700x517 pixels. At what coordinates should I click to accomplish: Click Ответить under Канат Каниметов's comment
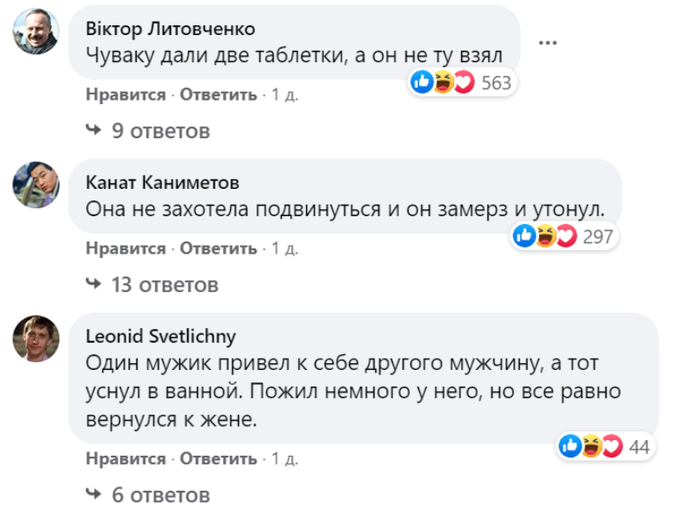(x=218, y=248)
